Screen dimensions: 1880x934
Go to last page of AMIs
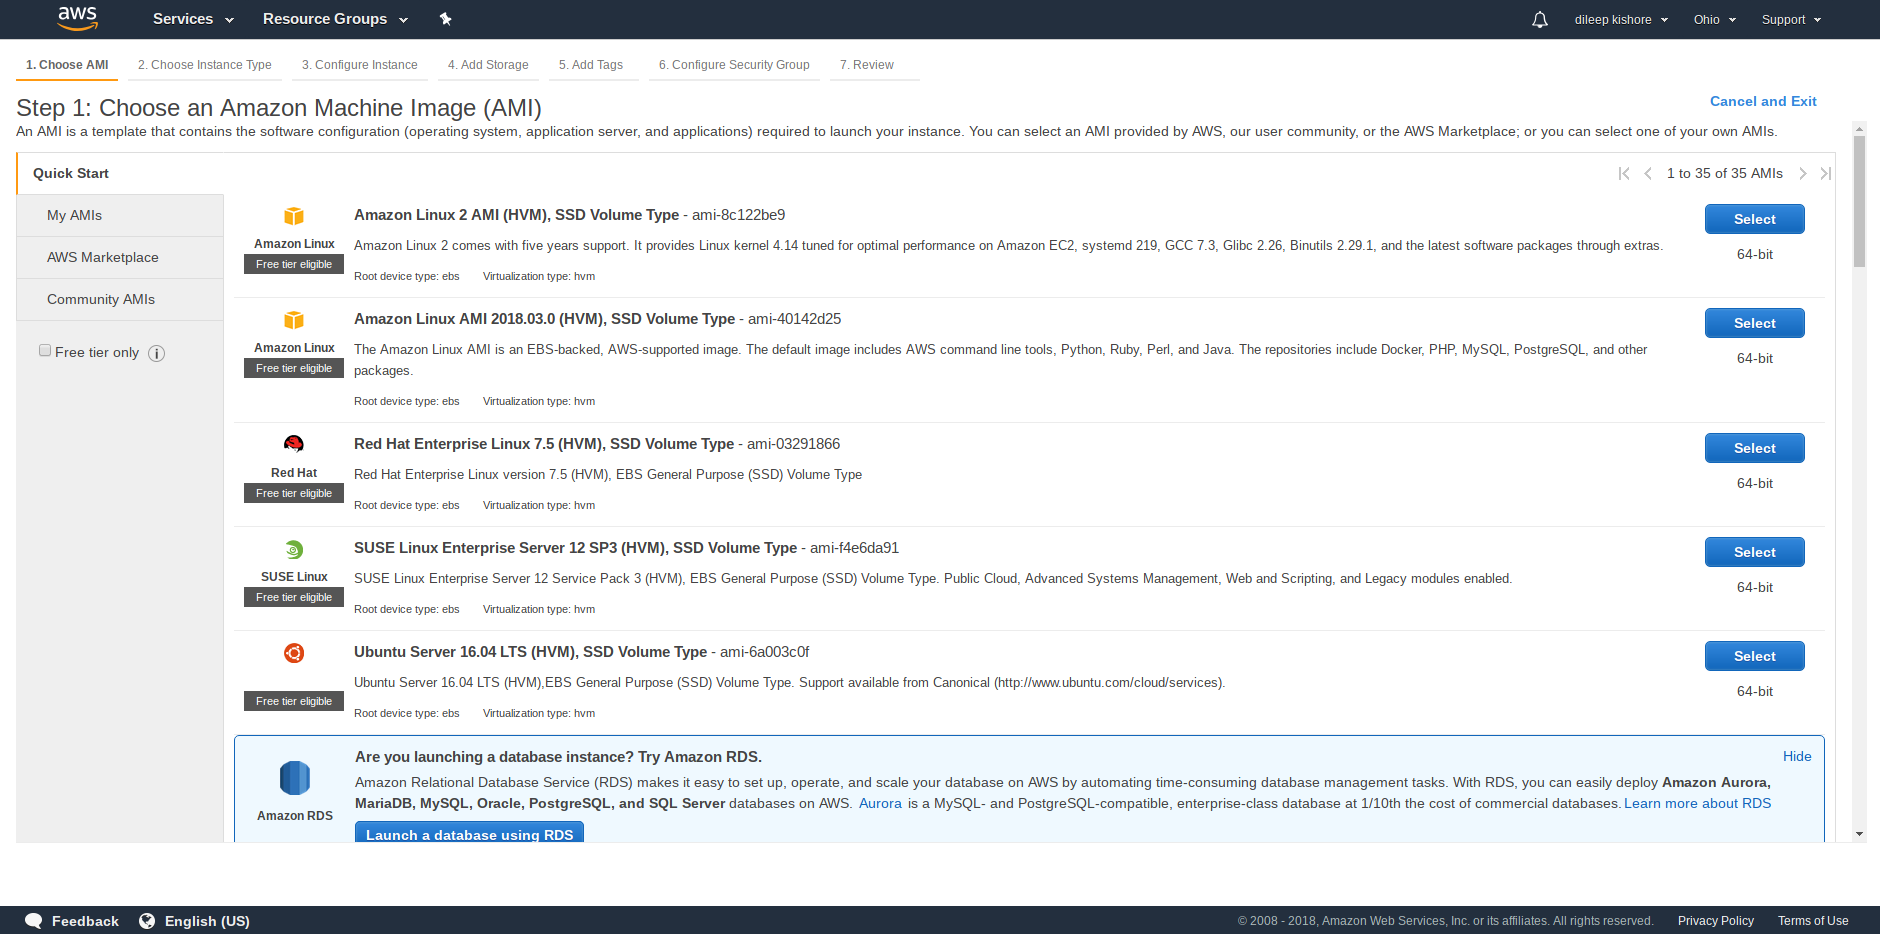[x=1826, y=173]
